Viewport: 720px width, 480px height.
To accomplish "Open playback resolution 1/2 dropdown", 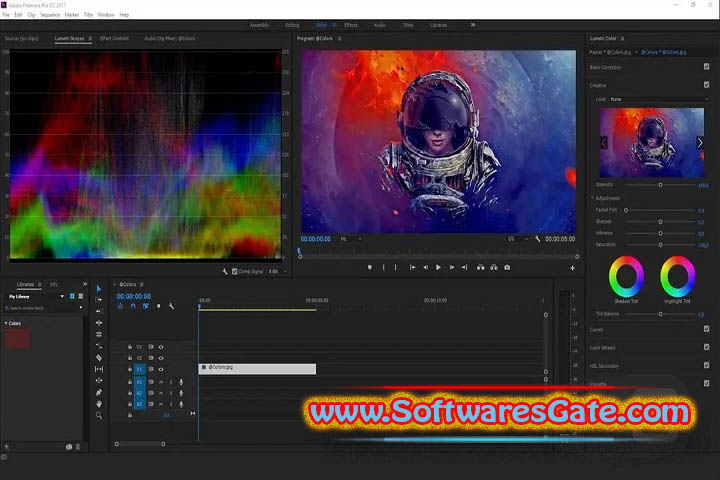I will [x=518, y=239].
